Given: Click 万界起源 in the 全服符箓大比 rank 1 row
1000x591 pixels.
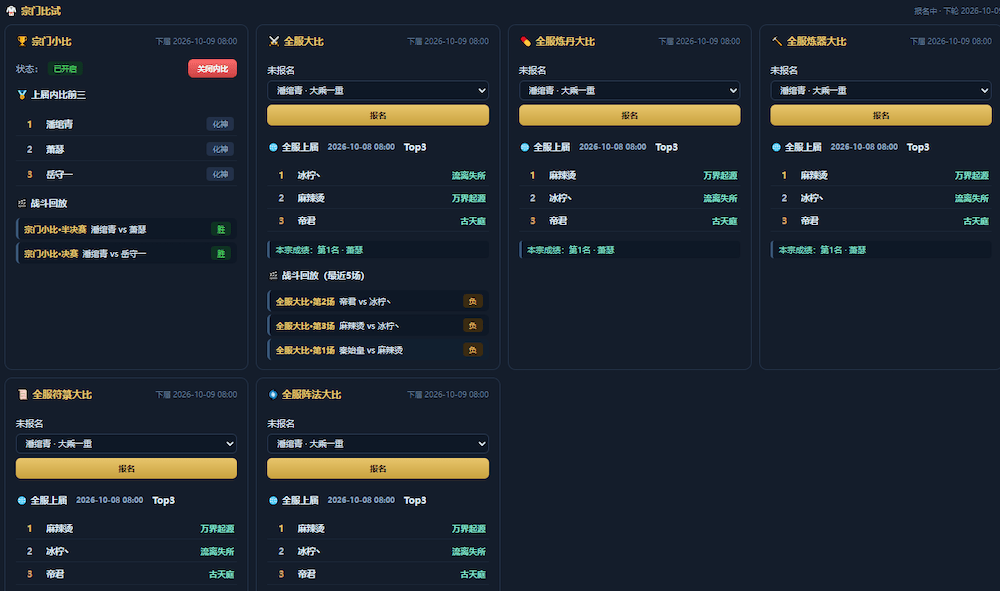Looking at the screenshot, I should tap(217, 529).
